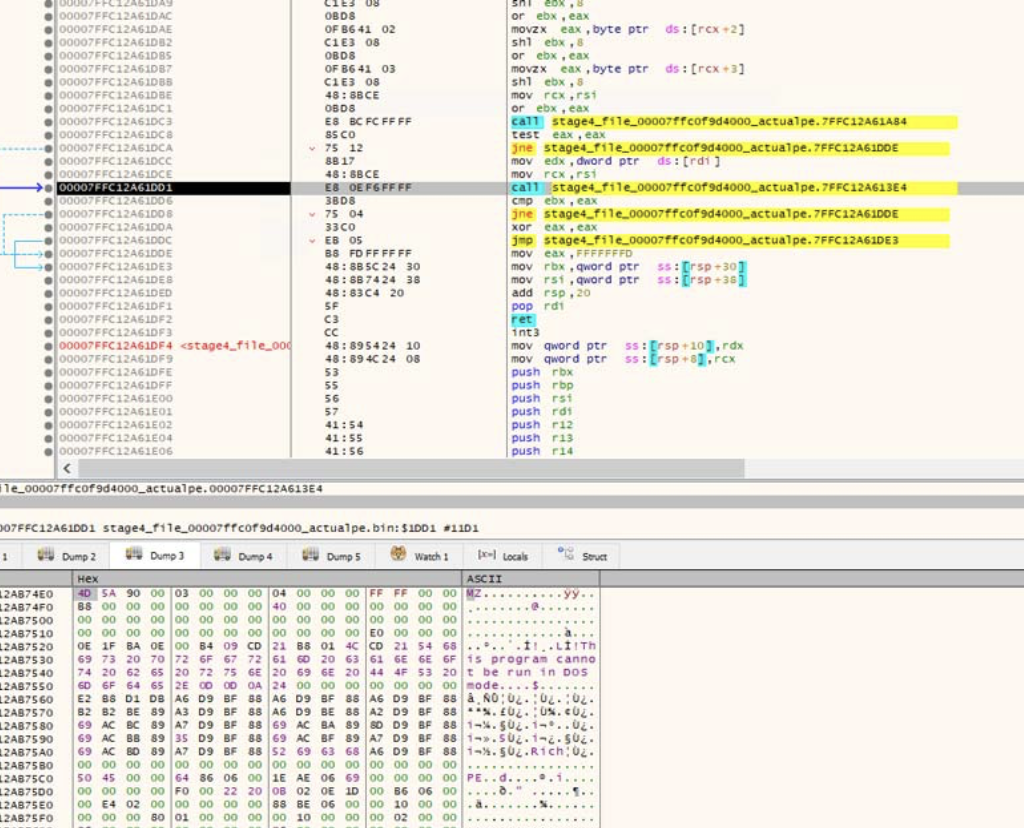Image resolution: width=1024 pixels, height=828 pixels.
Task: Select the Dump 3 tab
Action: coord(155,556)
